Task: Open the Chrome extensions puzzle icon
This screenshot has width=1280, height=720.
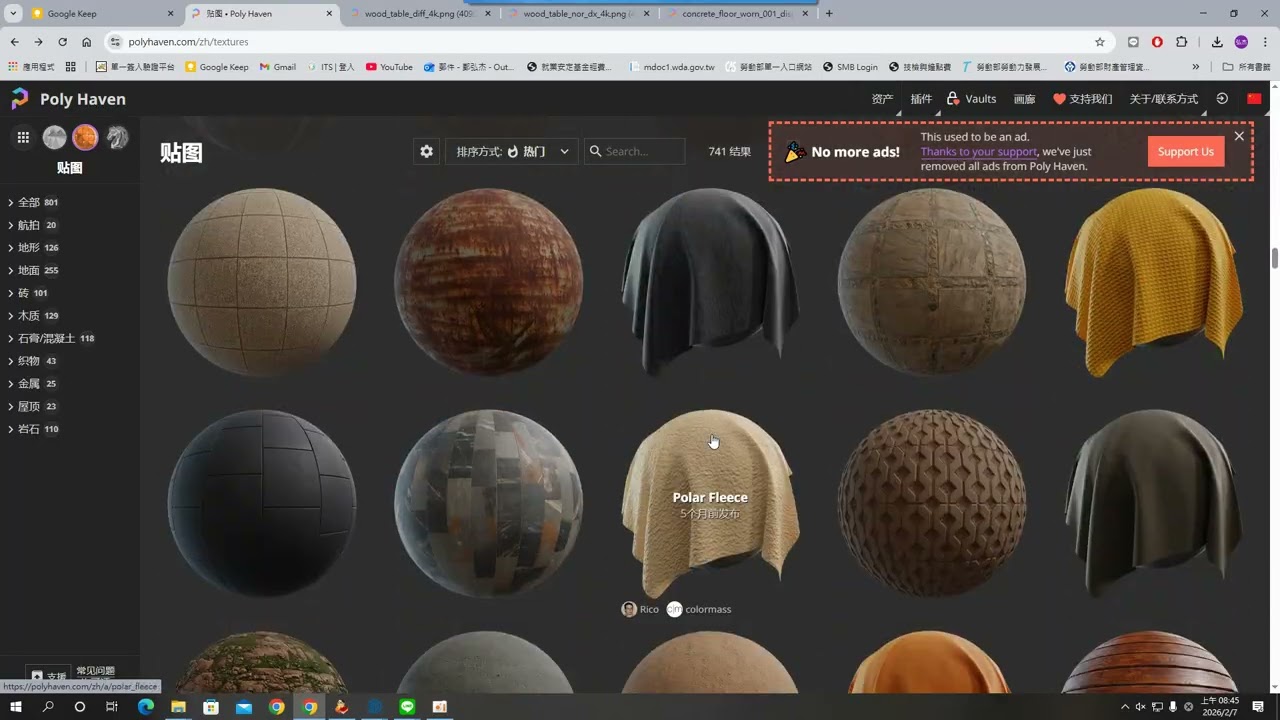Action: point(1182,42)
